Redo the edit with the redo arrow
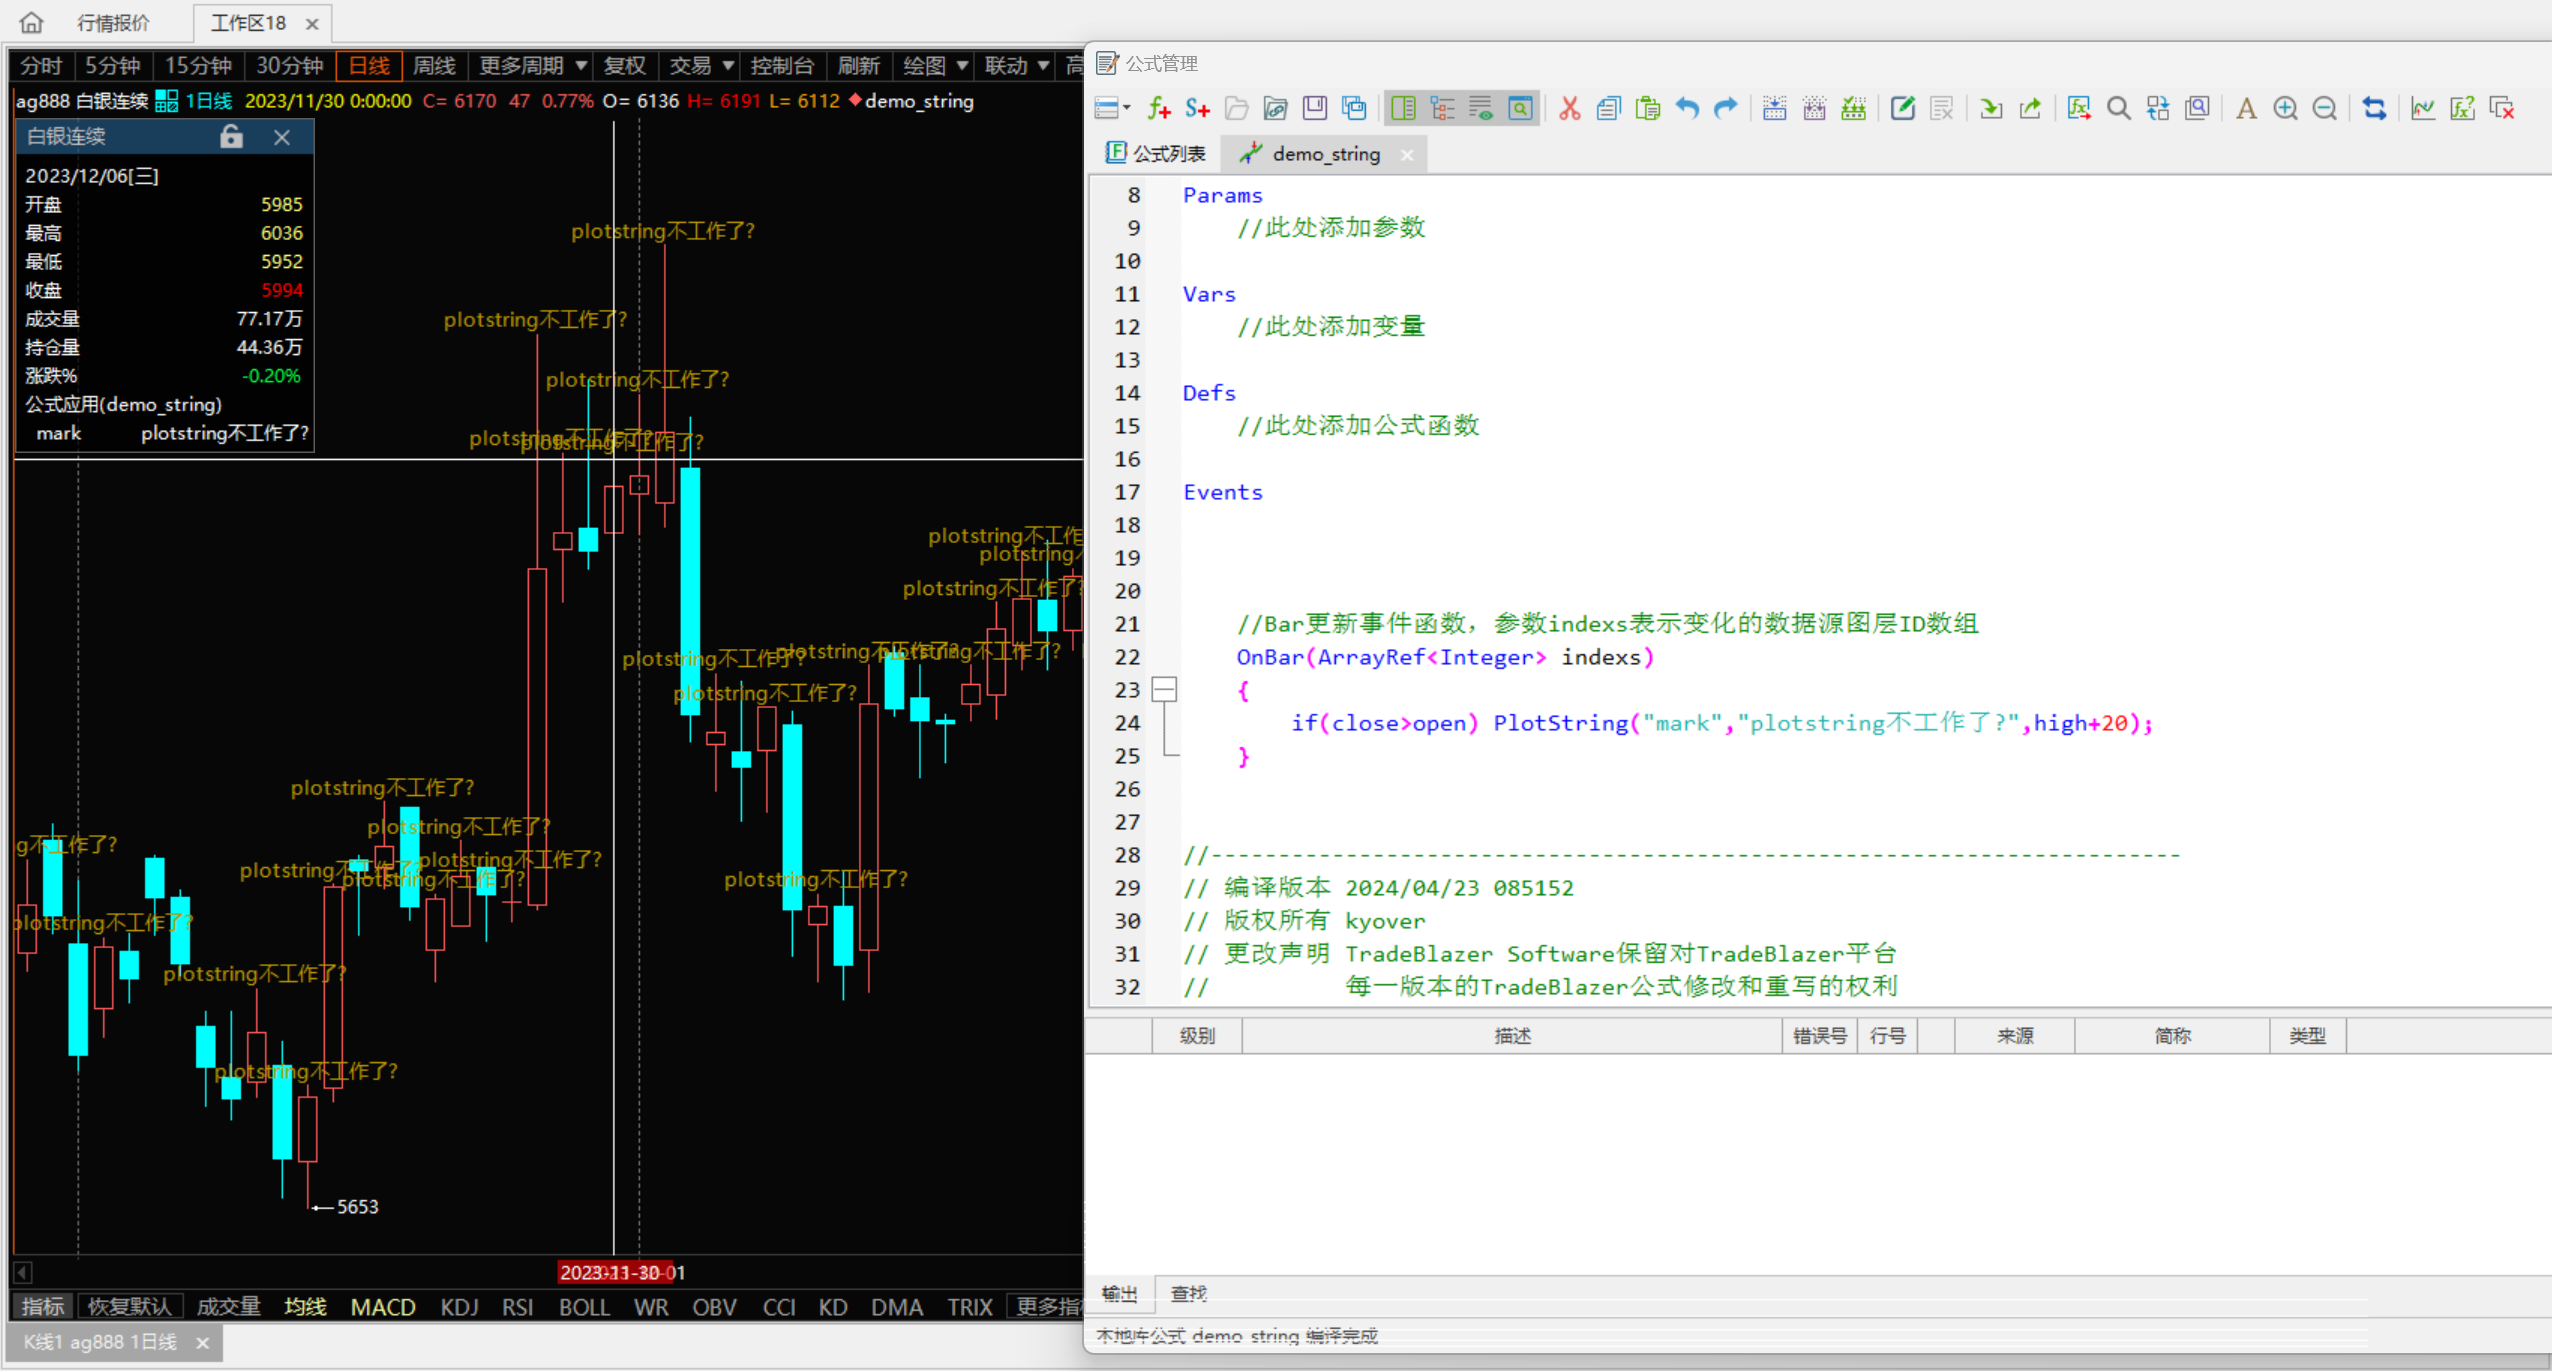Viewport: 2552px width, 1371px height. (x=1726, y=108)
